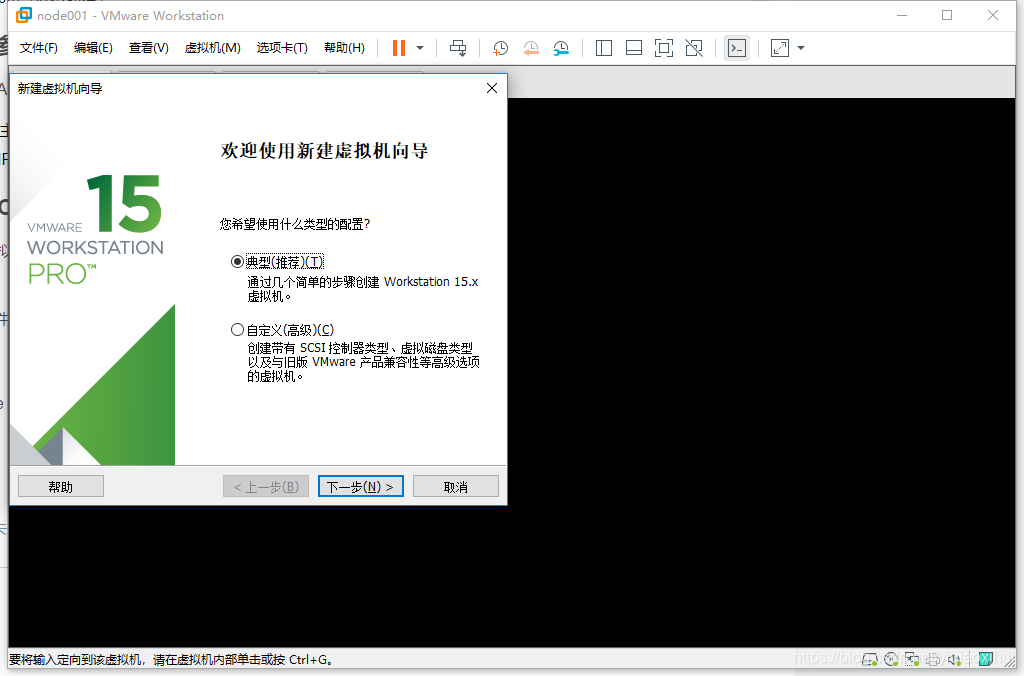Image resolution: width=1024 pixels, height=676 pixels.
Task: Open the 编辑(E) menu
Action: click(x=93, y=48)
